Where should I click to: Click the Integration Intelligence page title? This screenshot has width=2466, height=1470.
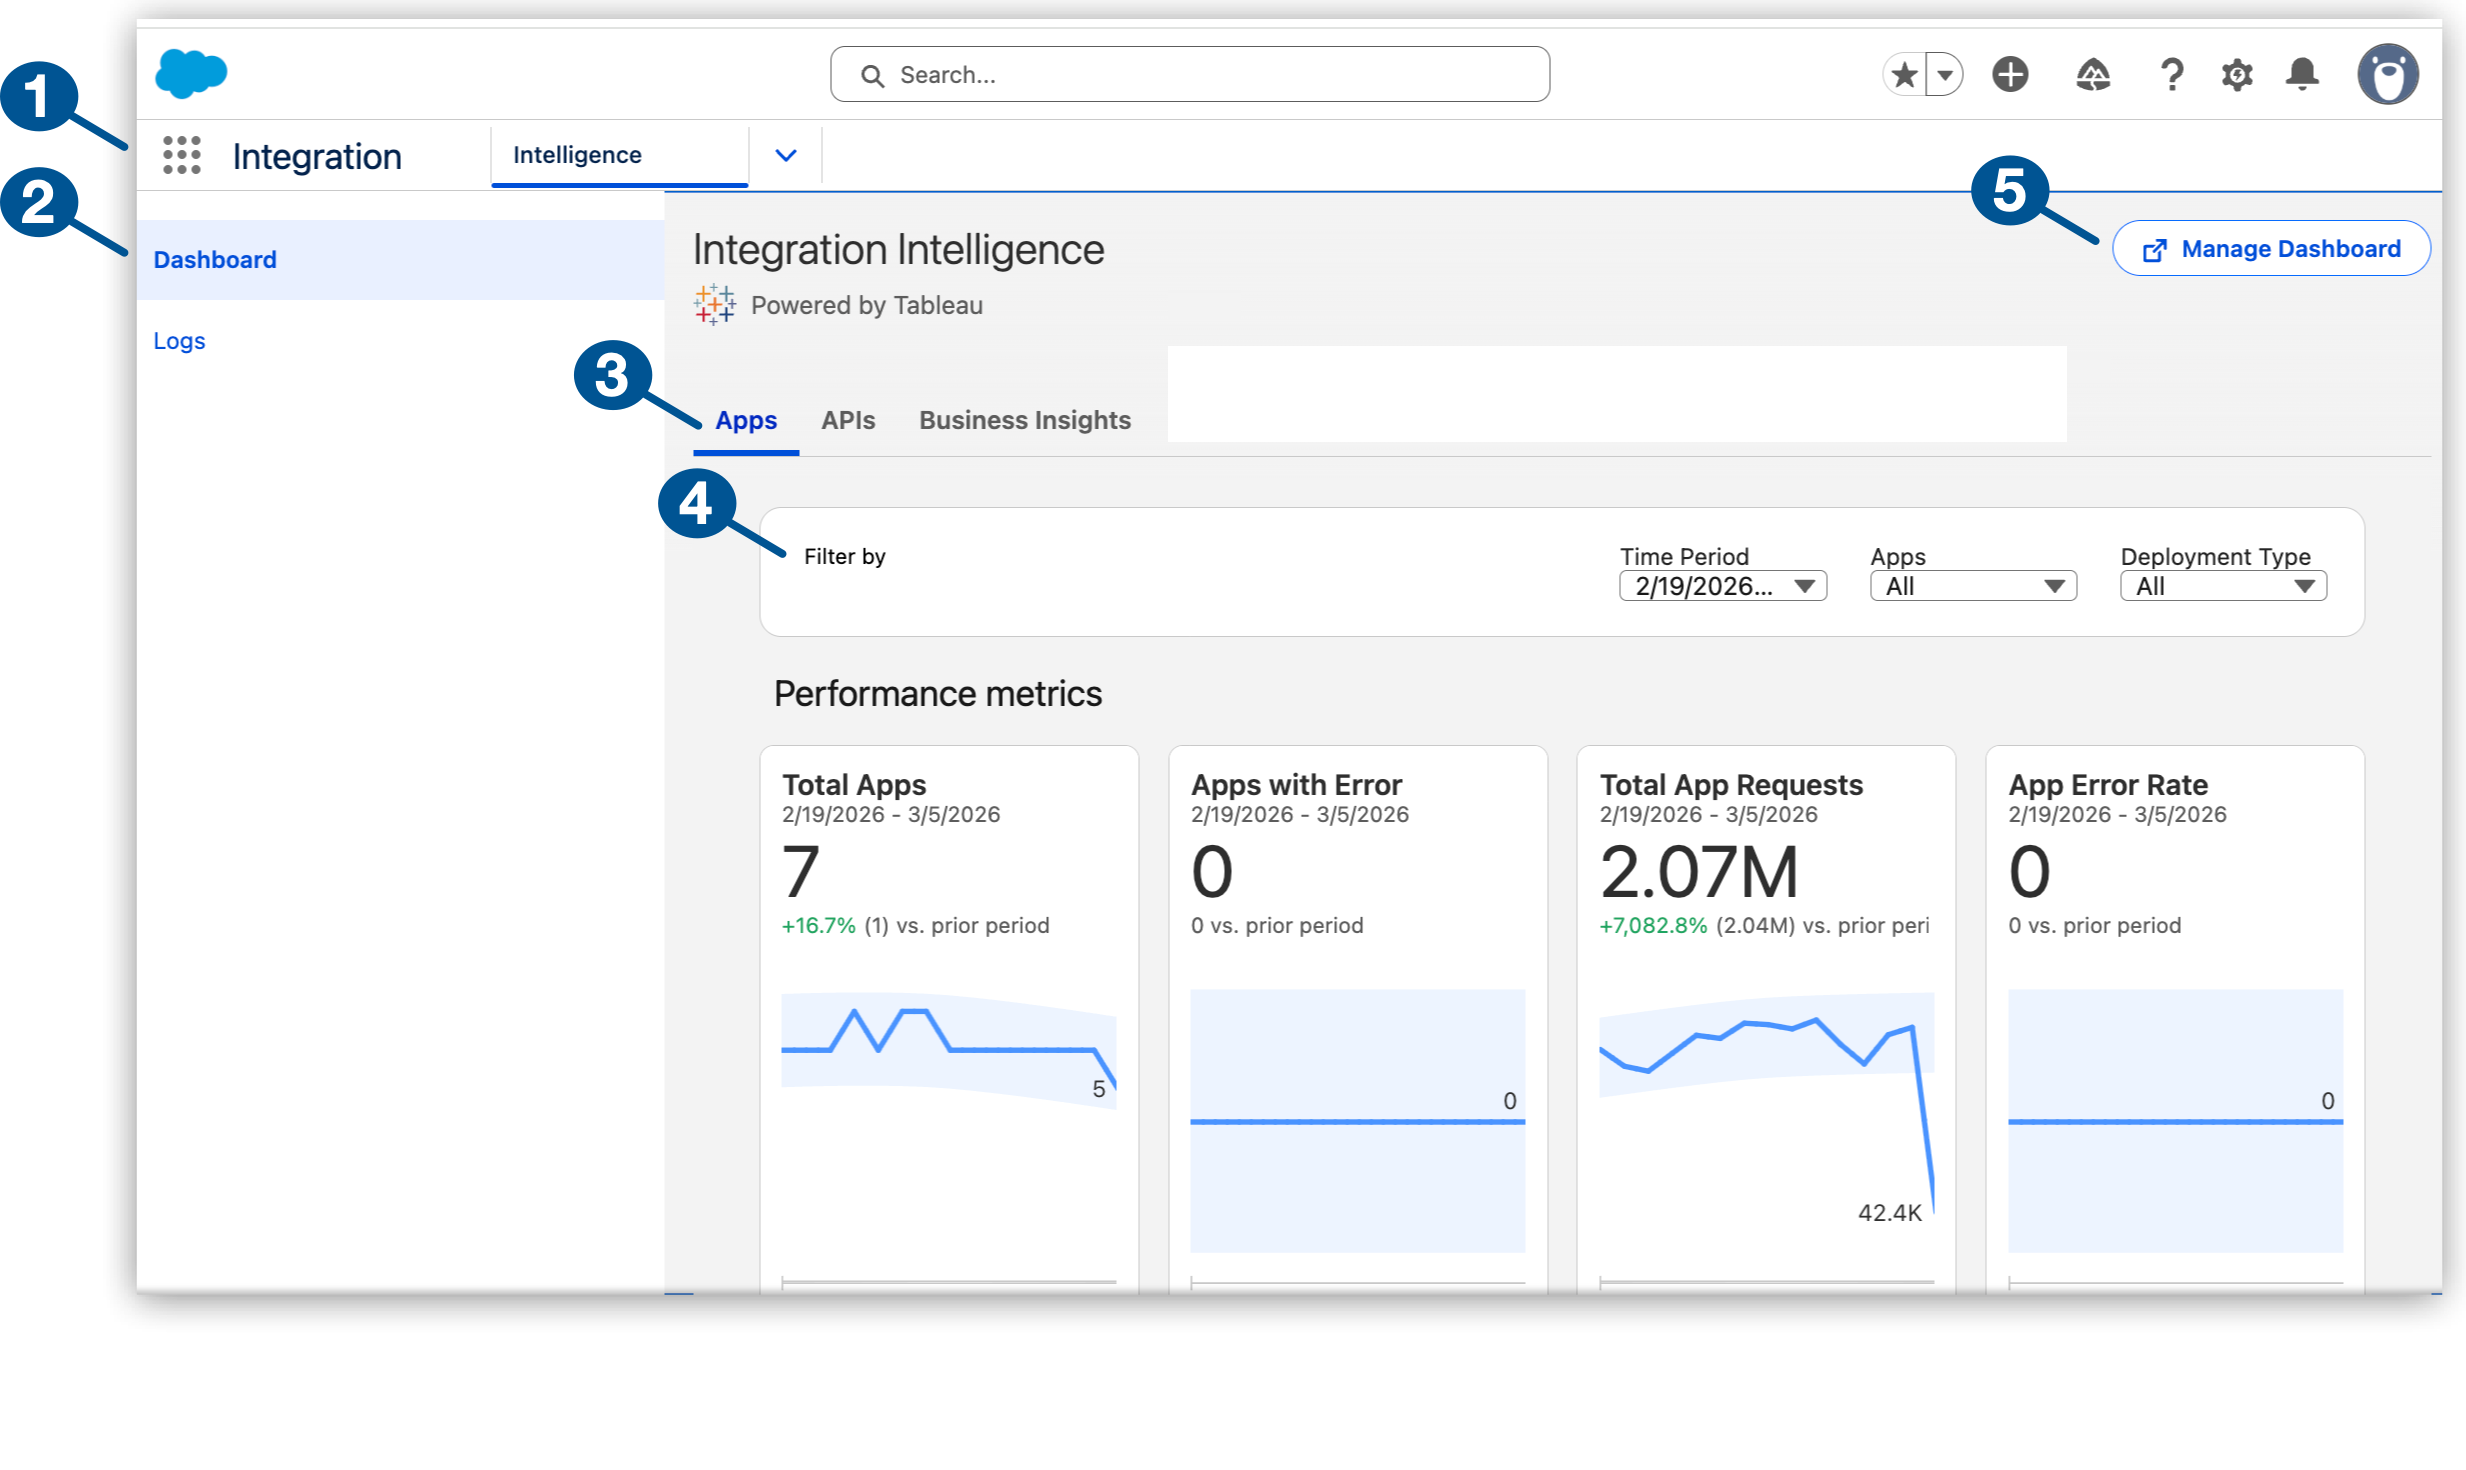[898, 250]
